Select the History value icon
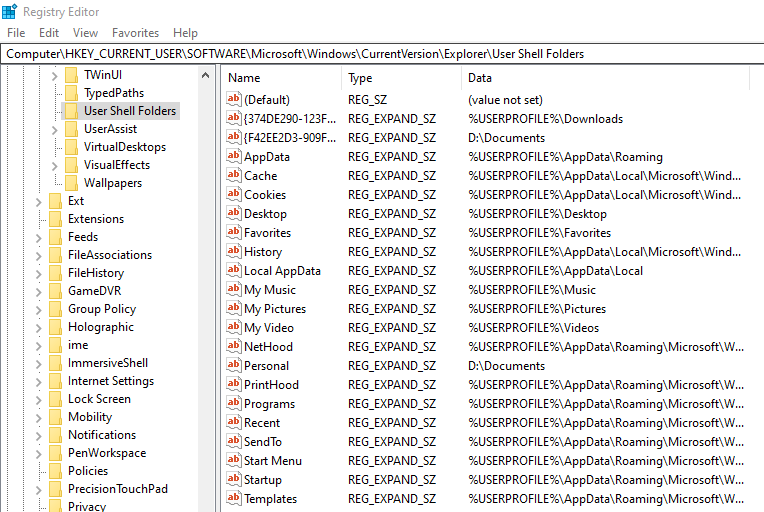The width and height of the screenshot is (764, 512). point(234,251)
